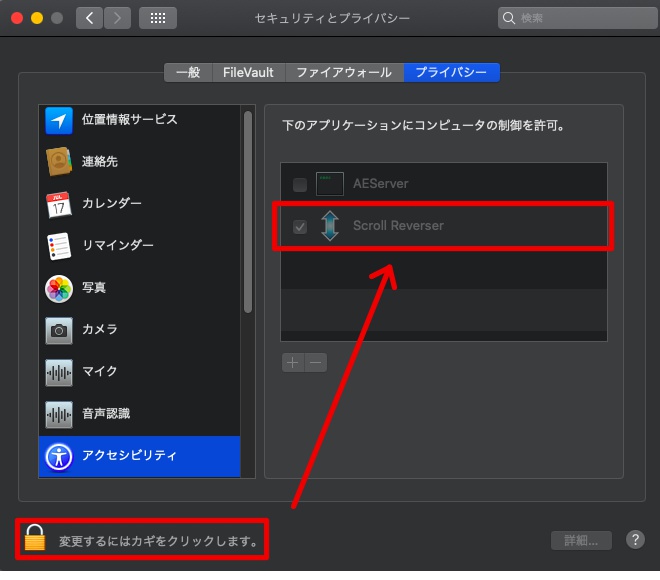Viewport: 660px width, 580px height.
Task: Close the window with red button
Action: [17, 18]
